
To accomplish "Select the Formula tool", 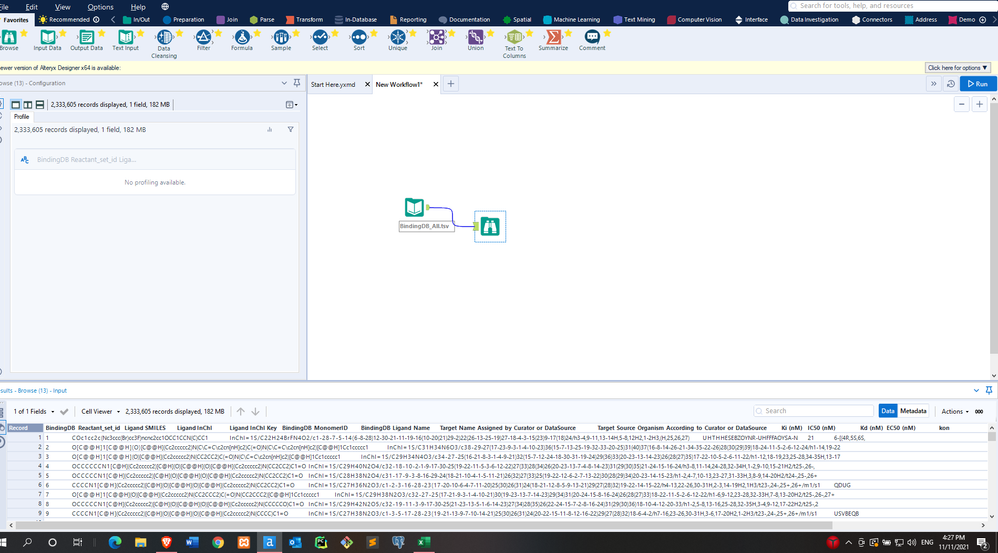I will point(242,38).
